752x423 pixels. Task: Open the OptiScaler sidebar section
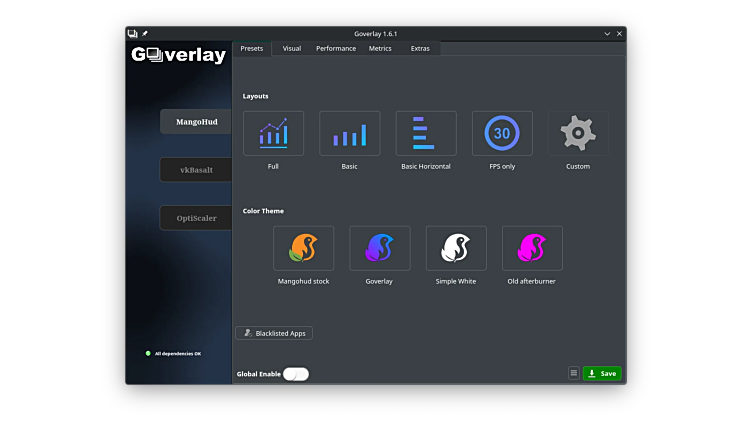pyautogui.click(x=196, y=218)
